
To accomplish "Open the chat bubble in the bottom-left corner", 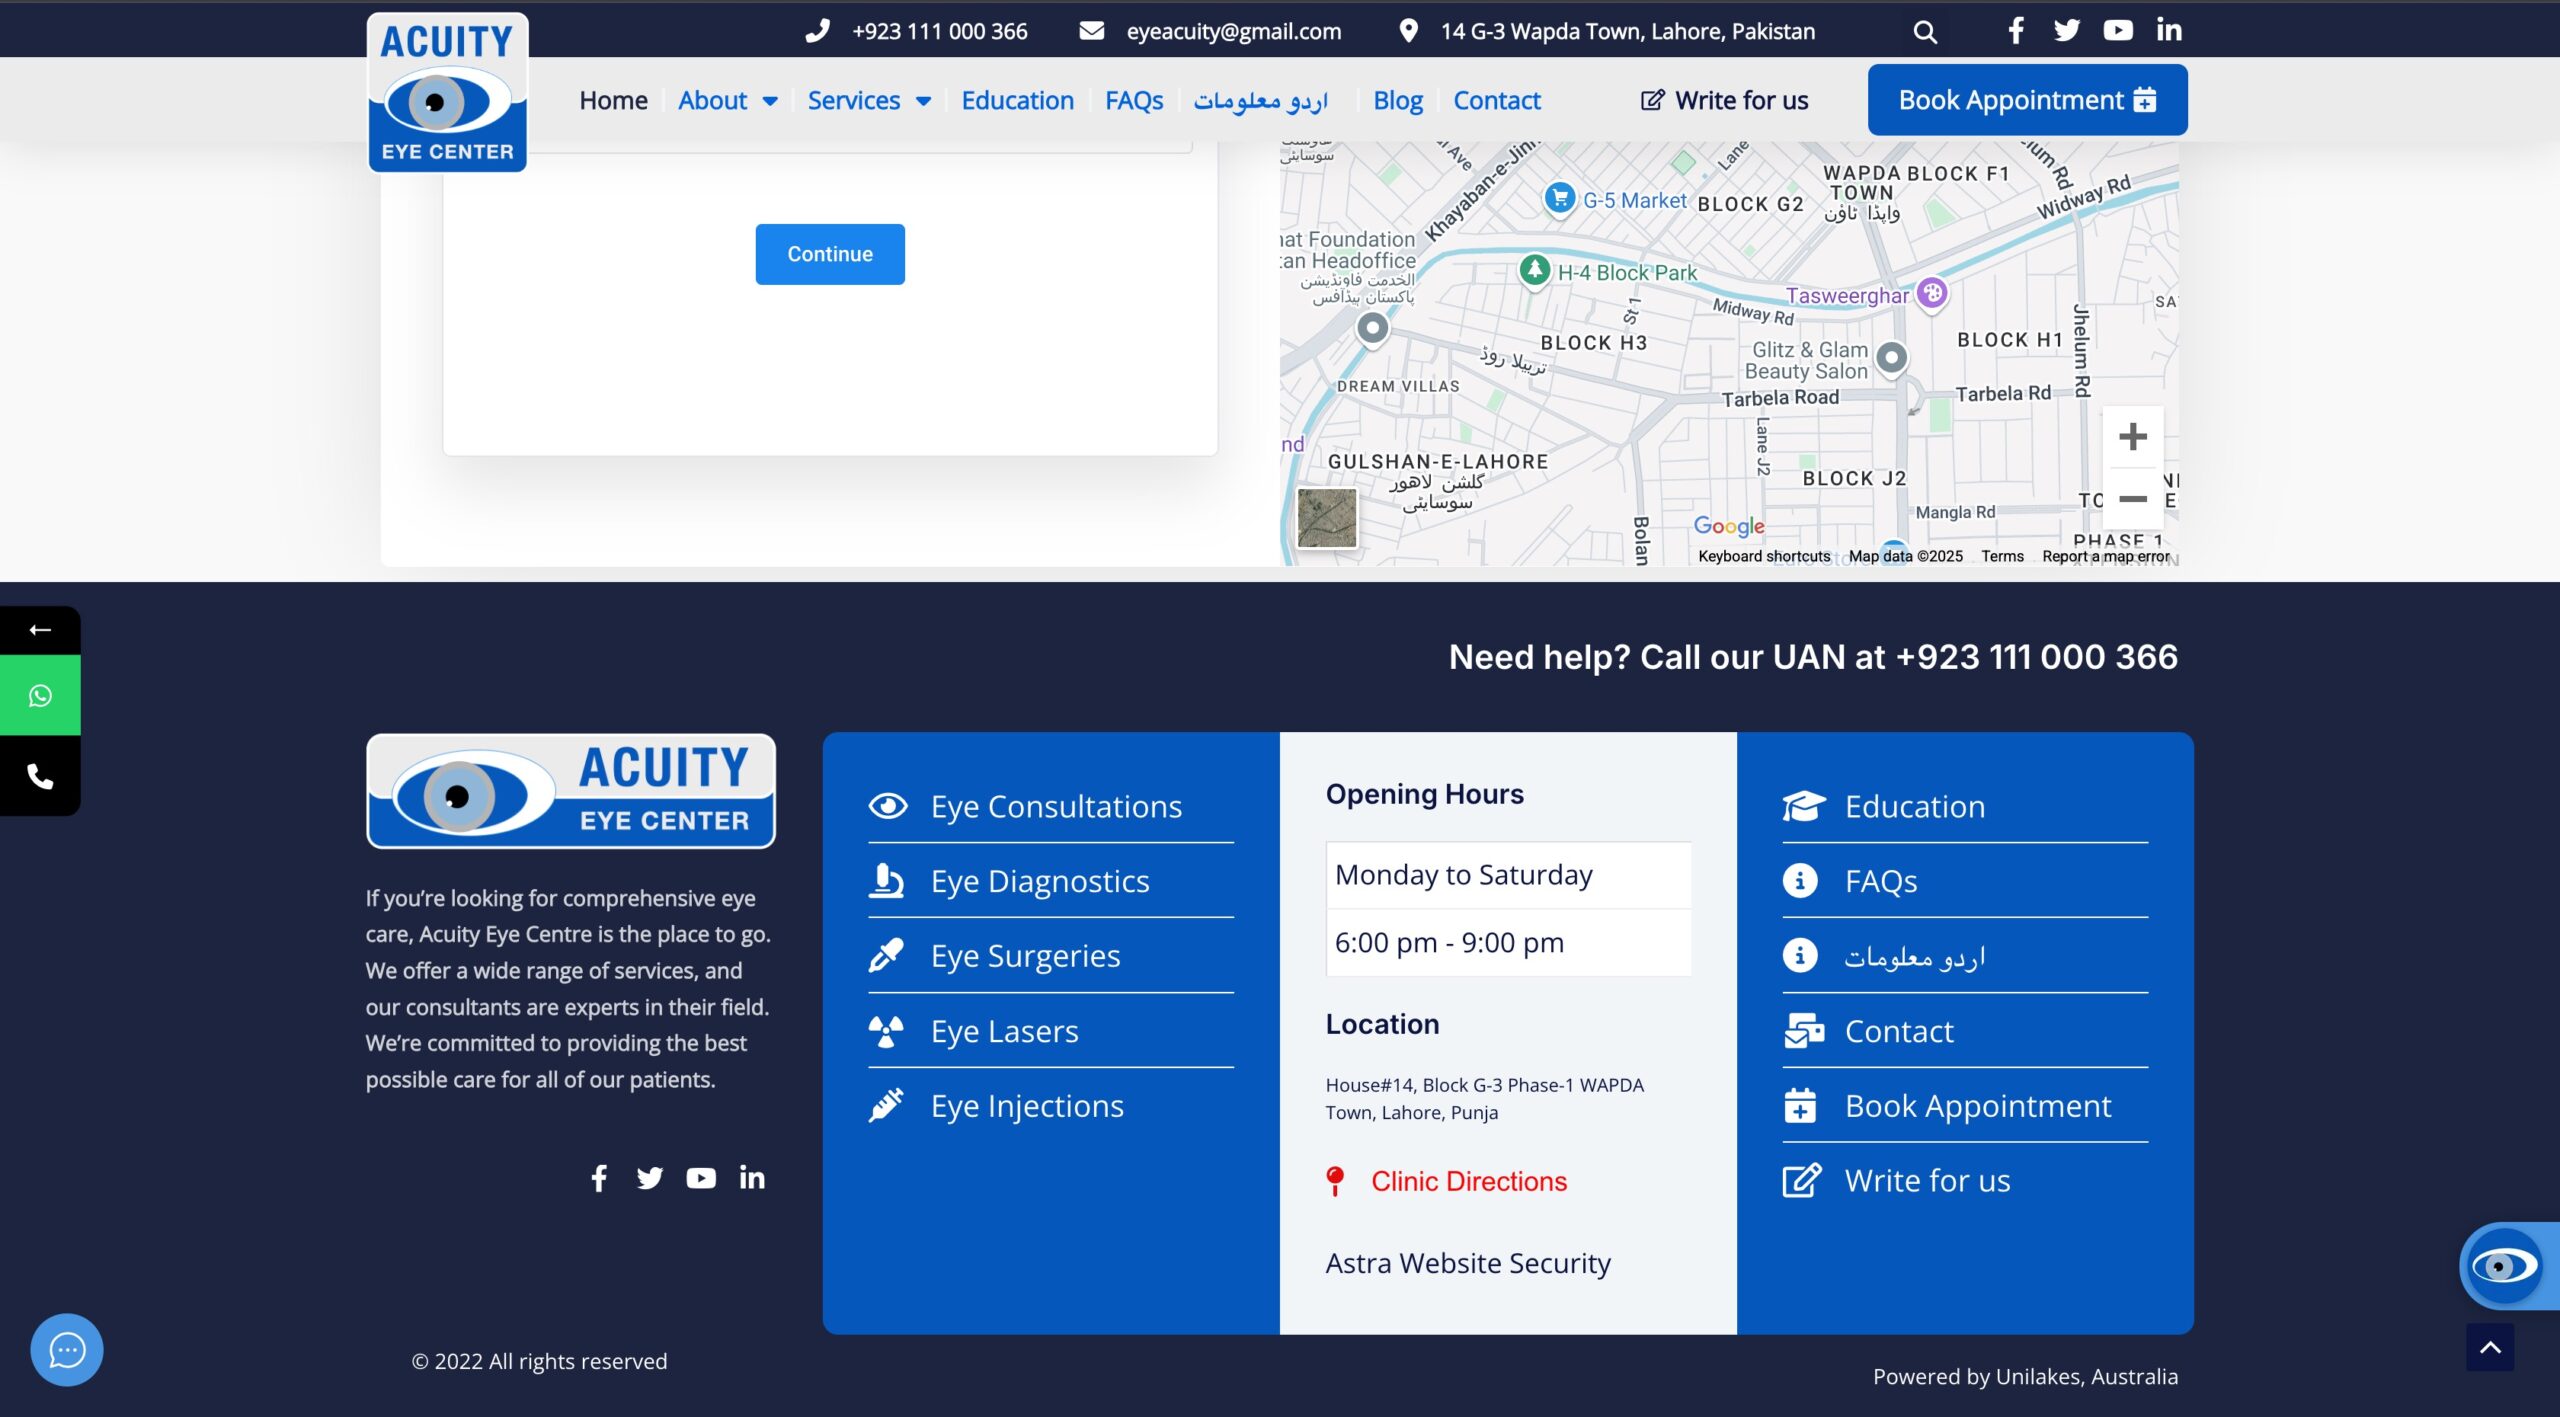I will click(x=65, y=1349).
